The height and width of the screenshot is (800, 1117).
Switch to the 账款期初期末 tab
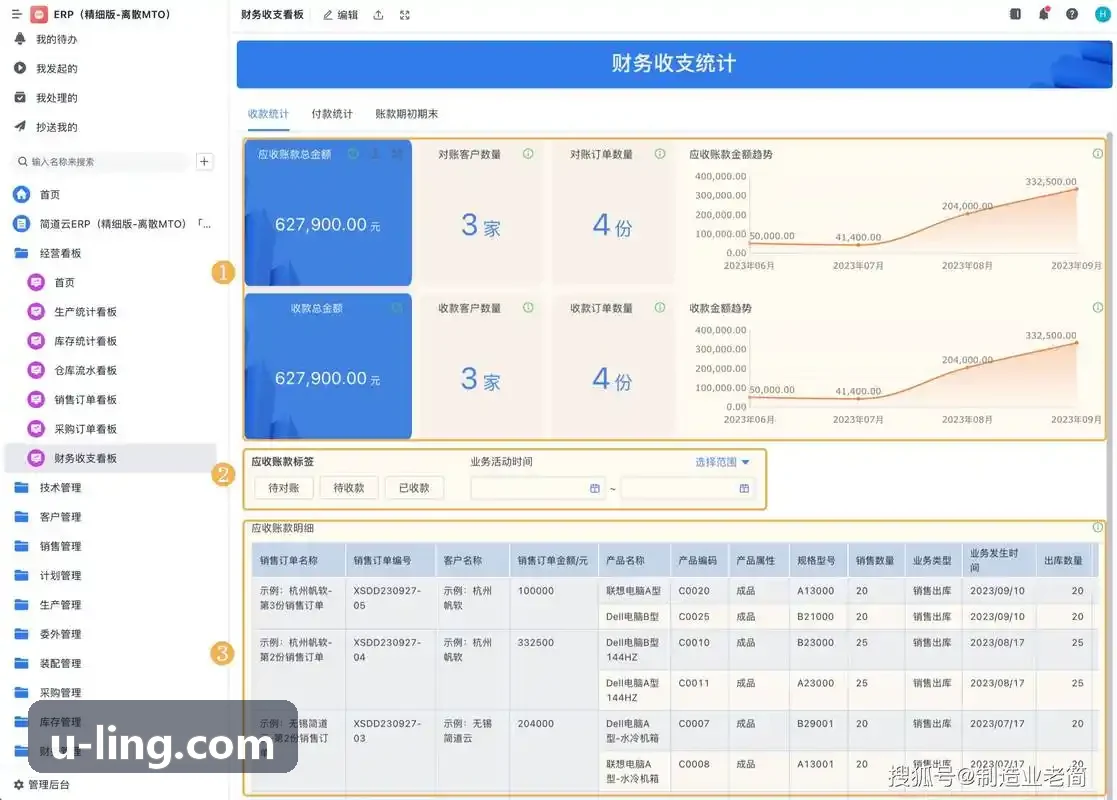tap(407, 114)
